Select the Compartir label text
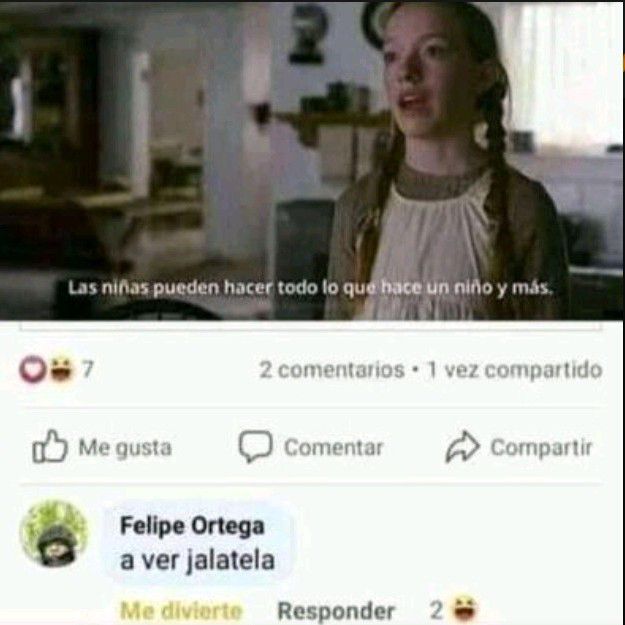 coord(541,448)
